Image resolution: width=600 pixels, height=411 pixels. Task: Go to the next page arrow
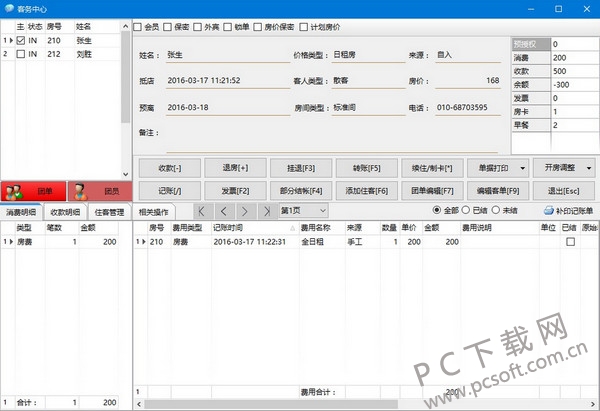point(245,211)
